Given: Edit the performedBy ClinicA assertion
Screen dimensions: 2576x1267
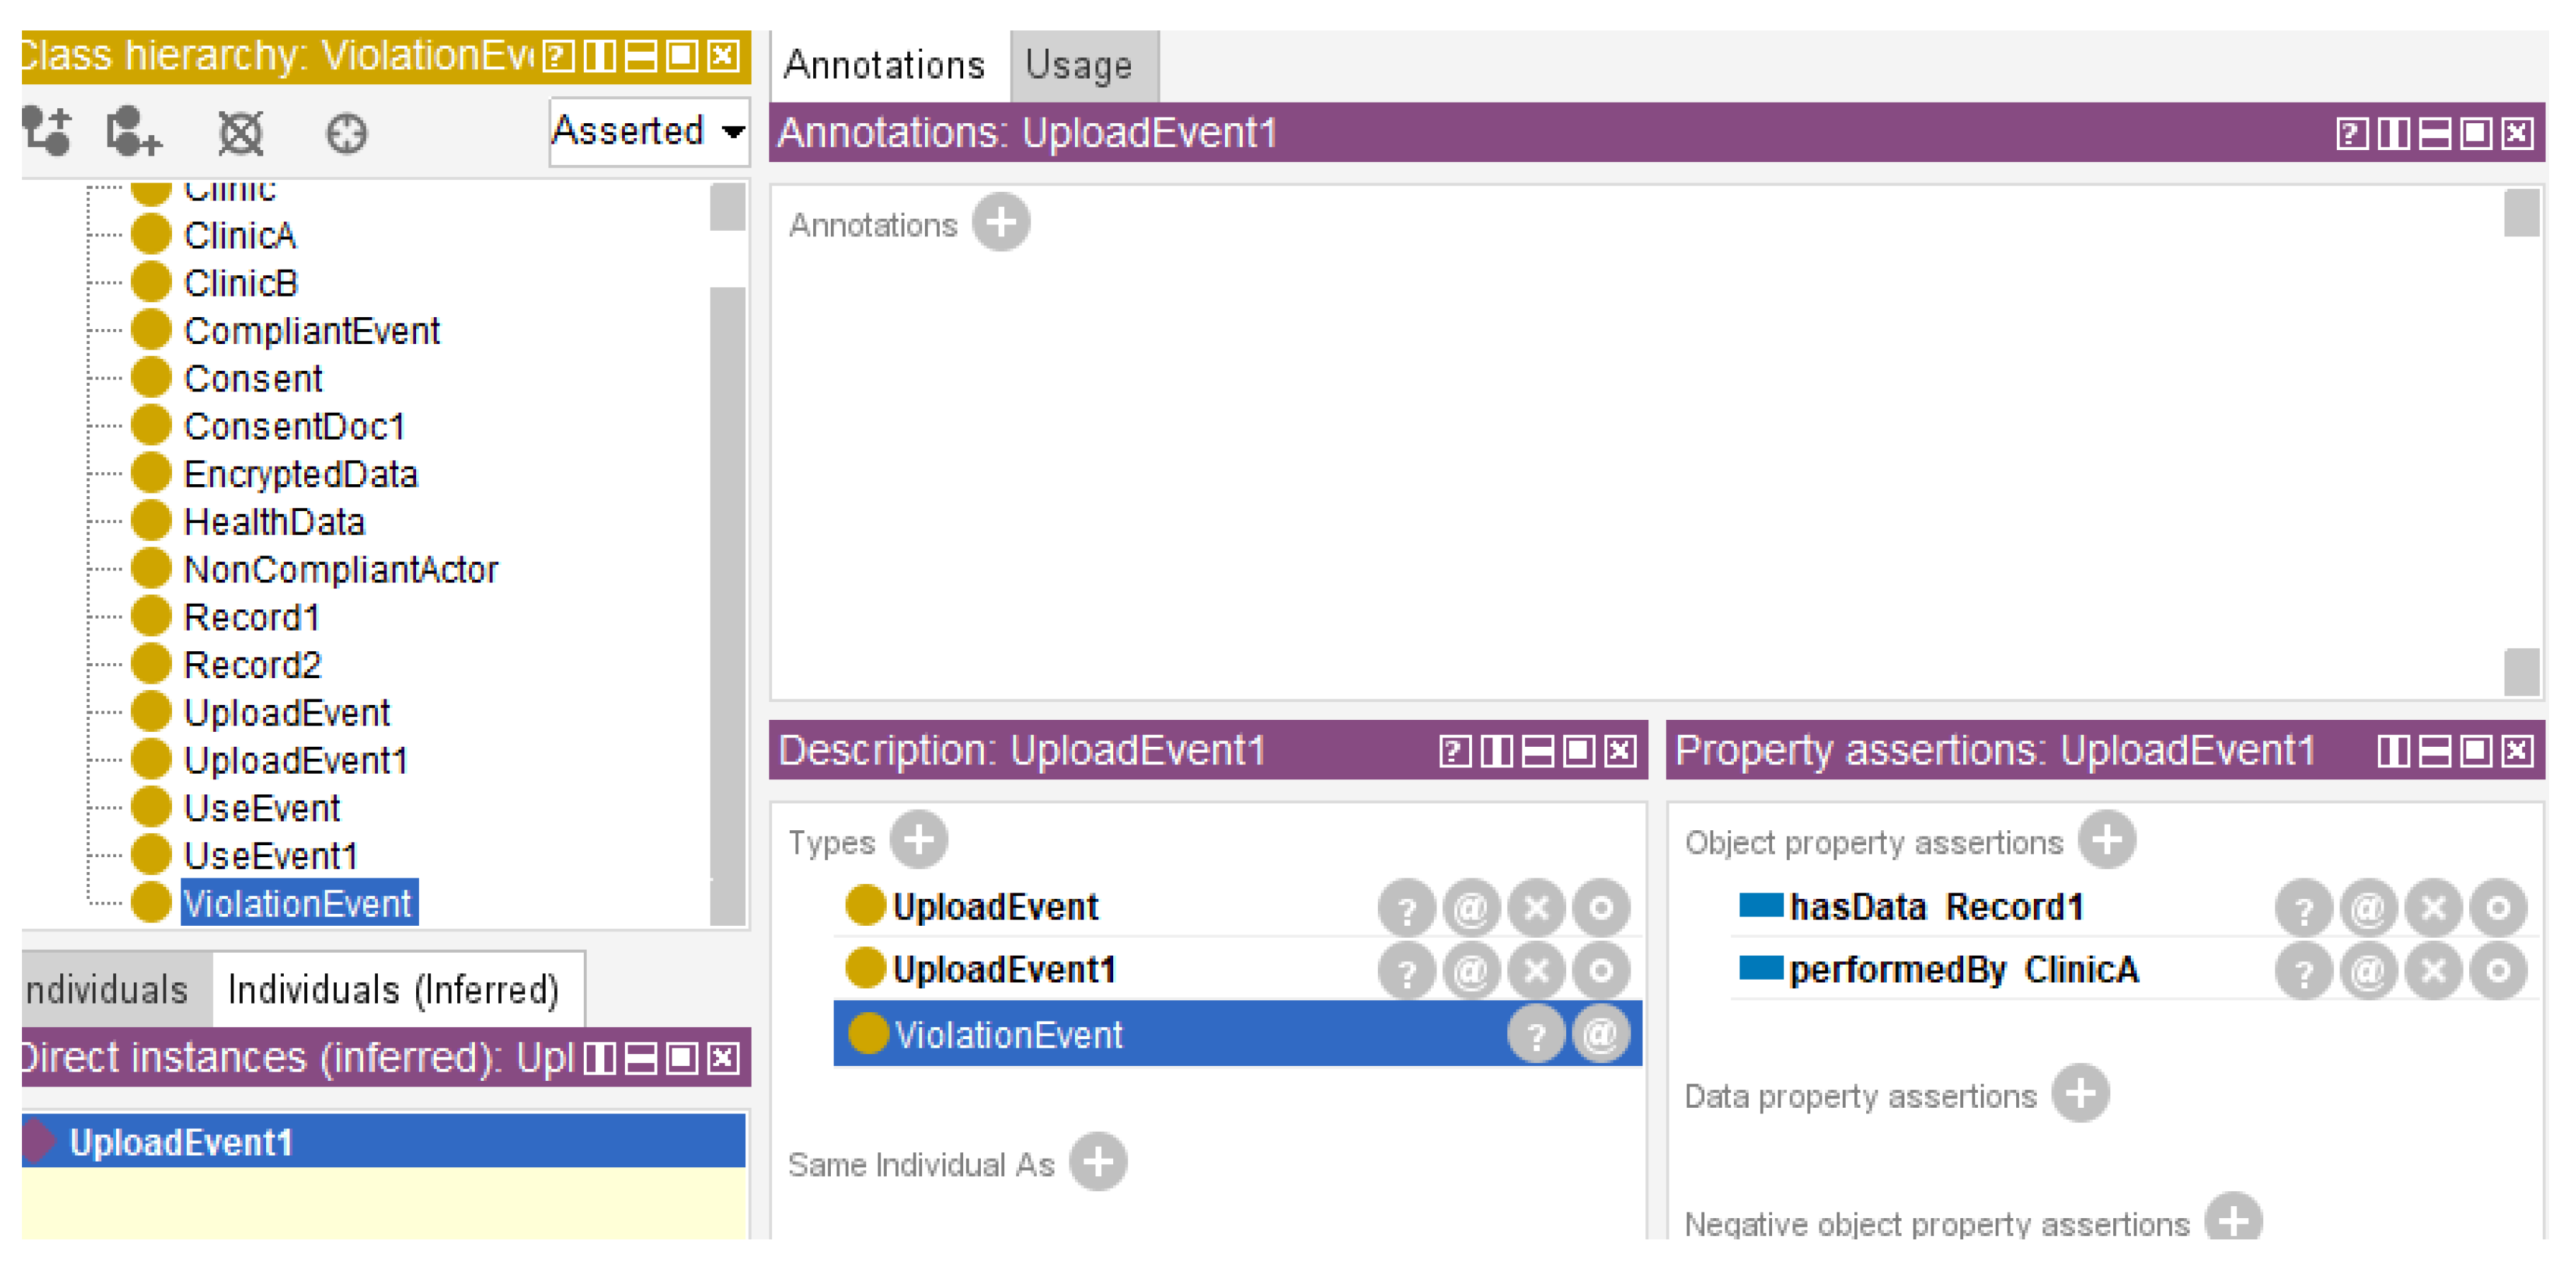Looking at the screenshot, I should click(x=2497, y=970).
